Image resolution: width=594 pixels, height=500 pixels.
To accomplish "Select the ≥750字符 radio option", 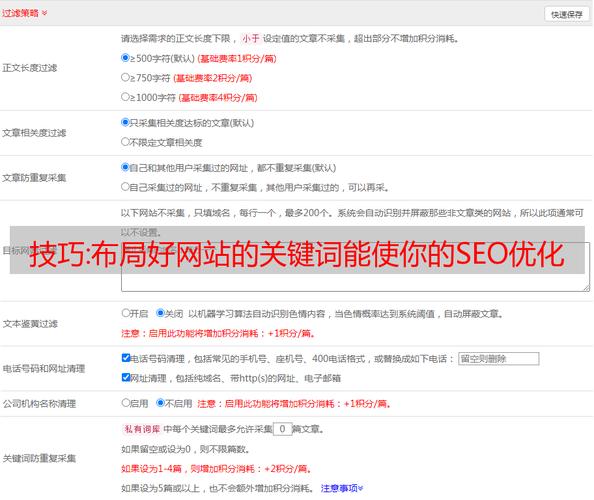I will (125, 77).
